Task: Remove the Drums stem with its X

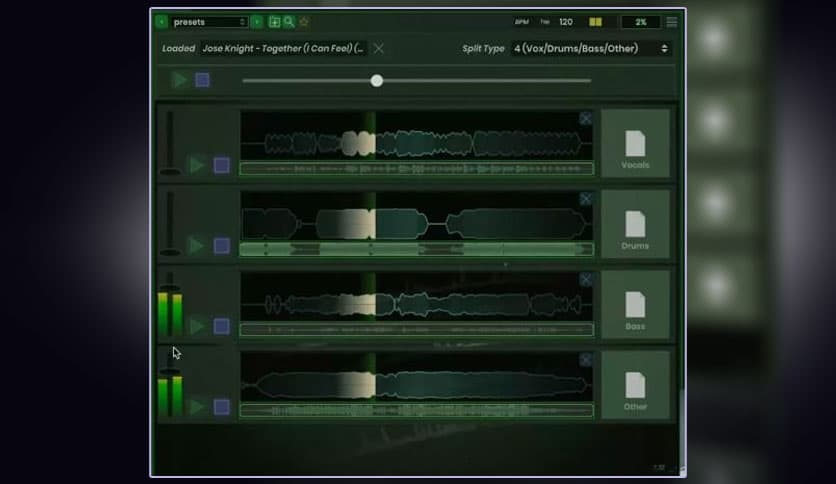Action: click(x=585, y=199)
